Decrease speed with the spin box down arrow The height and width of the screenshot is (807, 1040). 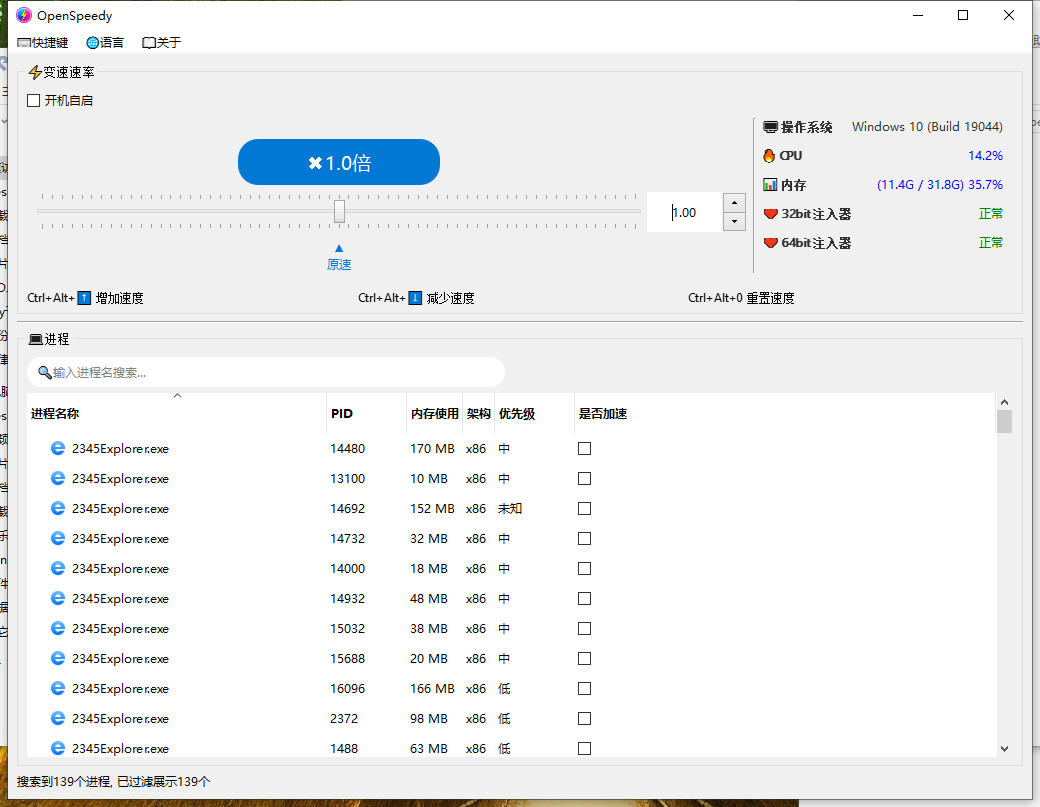tap(734, 221)
